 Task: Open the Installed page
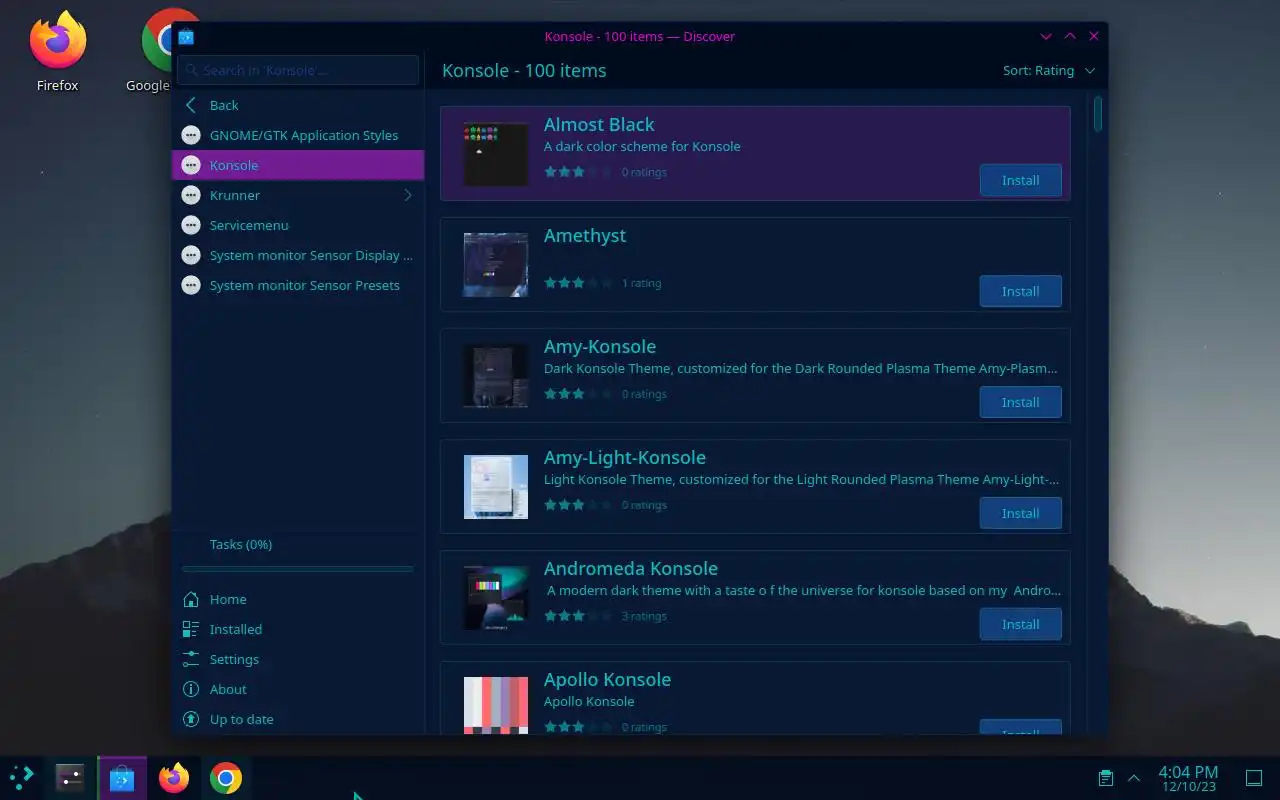point(298,629)
